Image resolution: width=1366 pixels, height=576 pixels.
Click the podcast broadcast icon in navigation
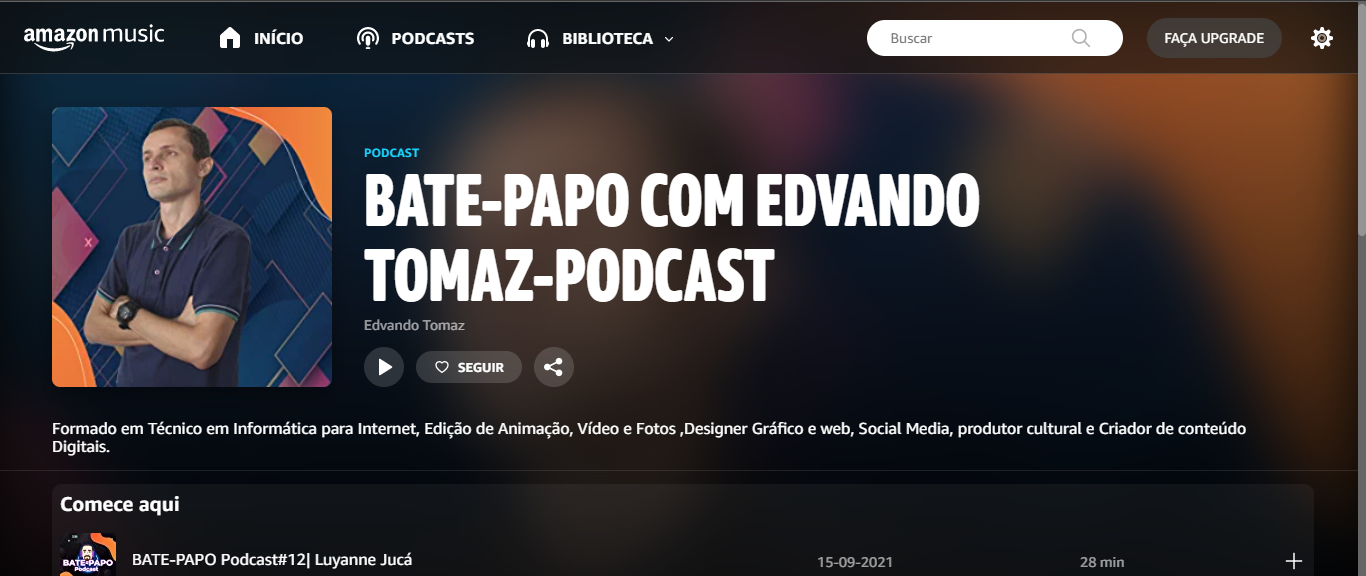(368, 39)
